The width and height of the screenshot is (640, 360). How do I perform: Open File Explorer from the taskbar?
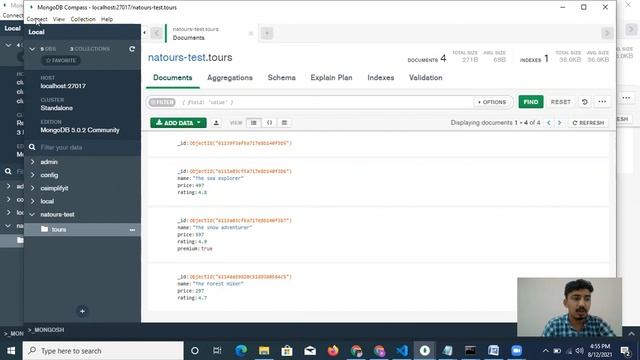click(264, 351)
